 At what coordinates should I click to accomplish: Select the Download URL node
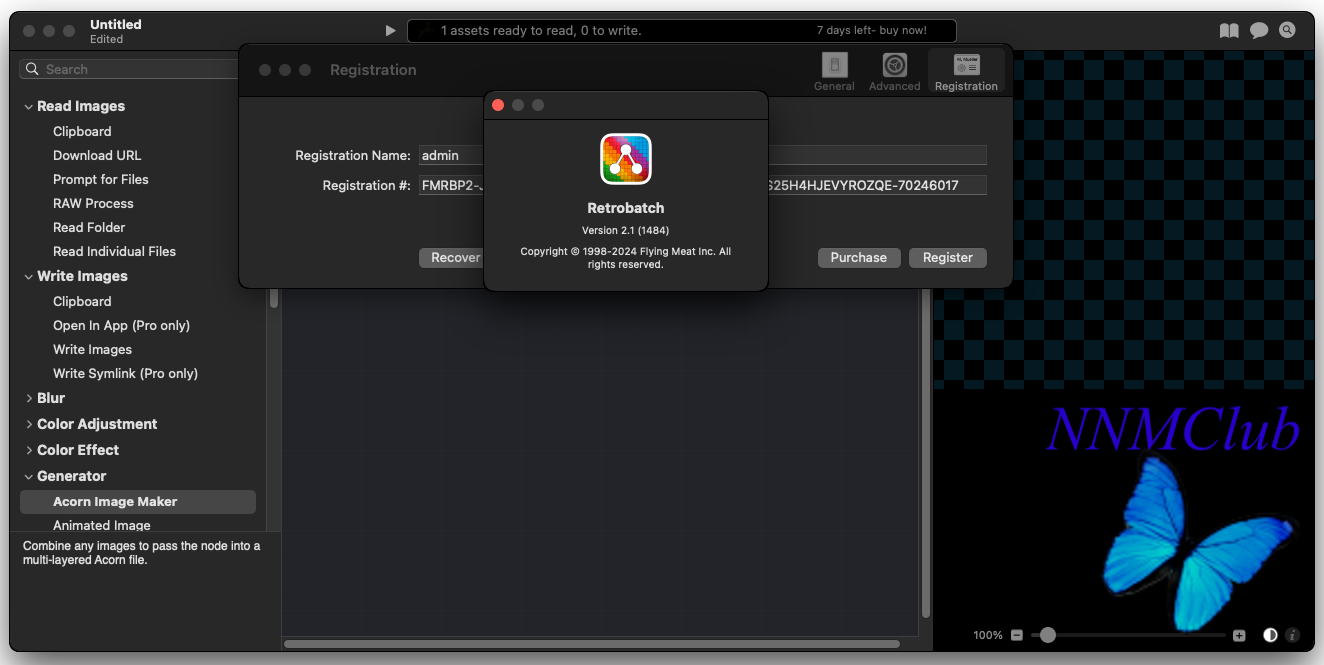point(97,155)
